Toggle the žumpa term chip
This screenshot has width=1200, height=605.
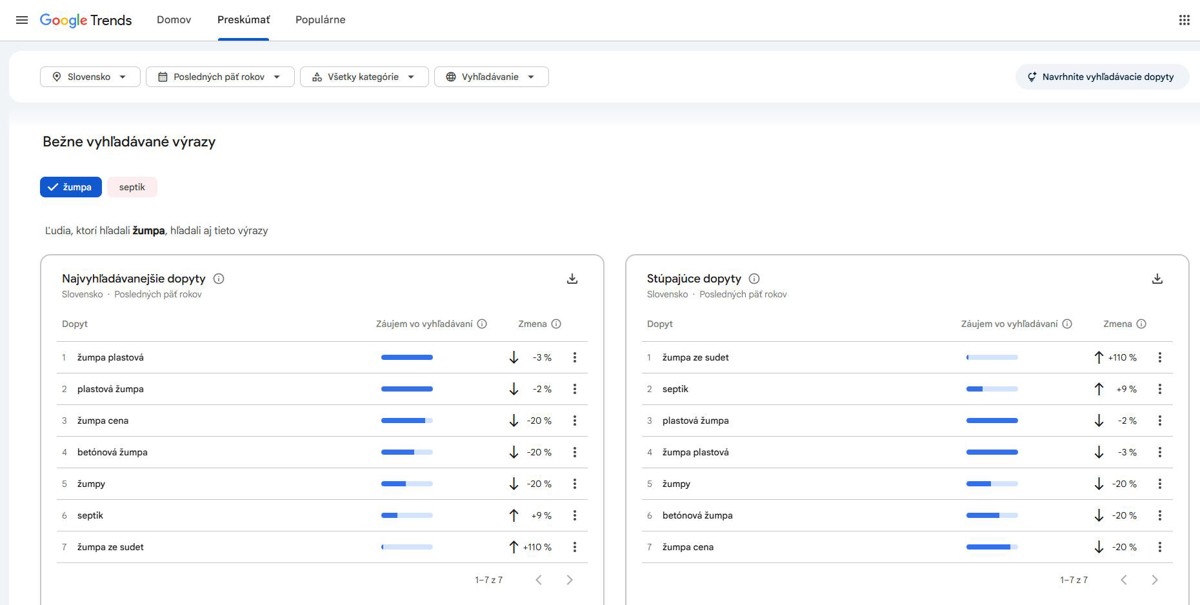(x=70, y=187)
